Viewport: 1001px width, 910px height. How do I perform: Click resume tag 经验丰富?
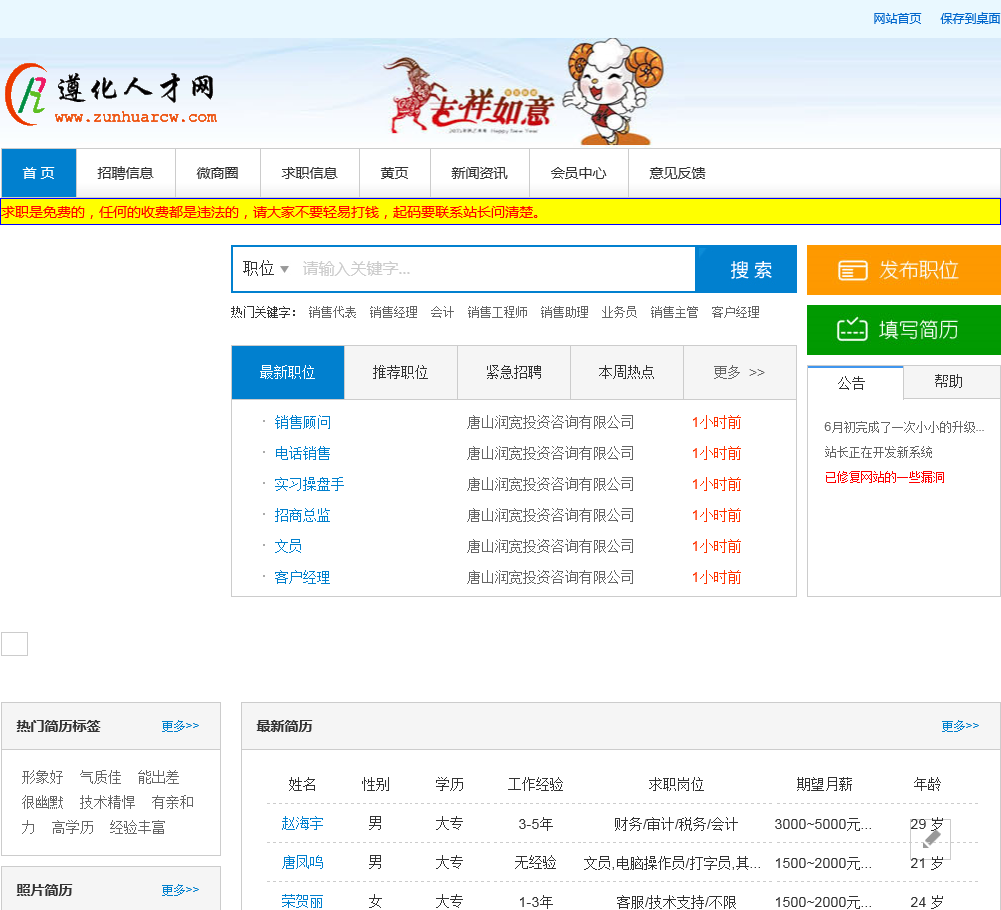tap(137, 828)
